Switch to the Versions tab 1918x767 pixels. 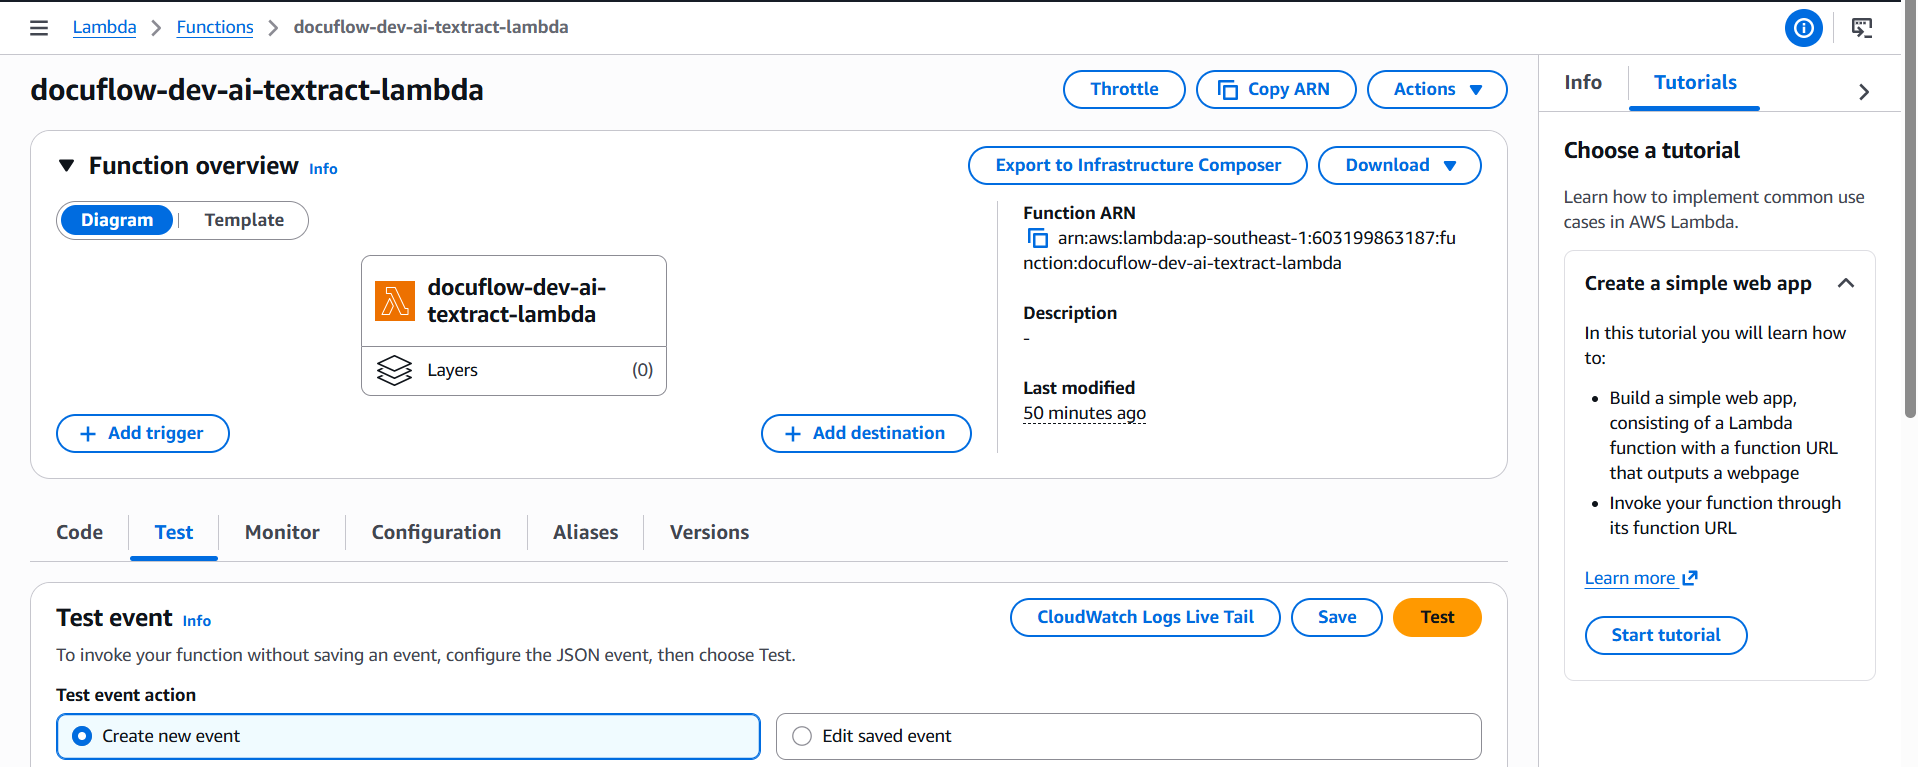pyautogui.click(x=709, y=532)
